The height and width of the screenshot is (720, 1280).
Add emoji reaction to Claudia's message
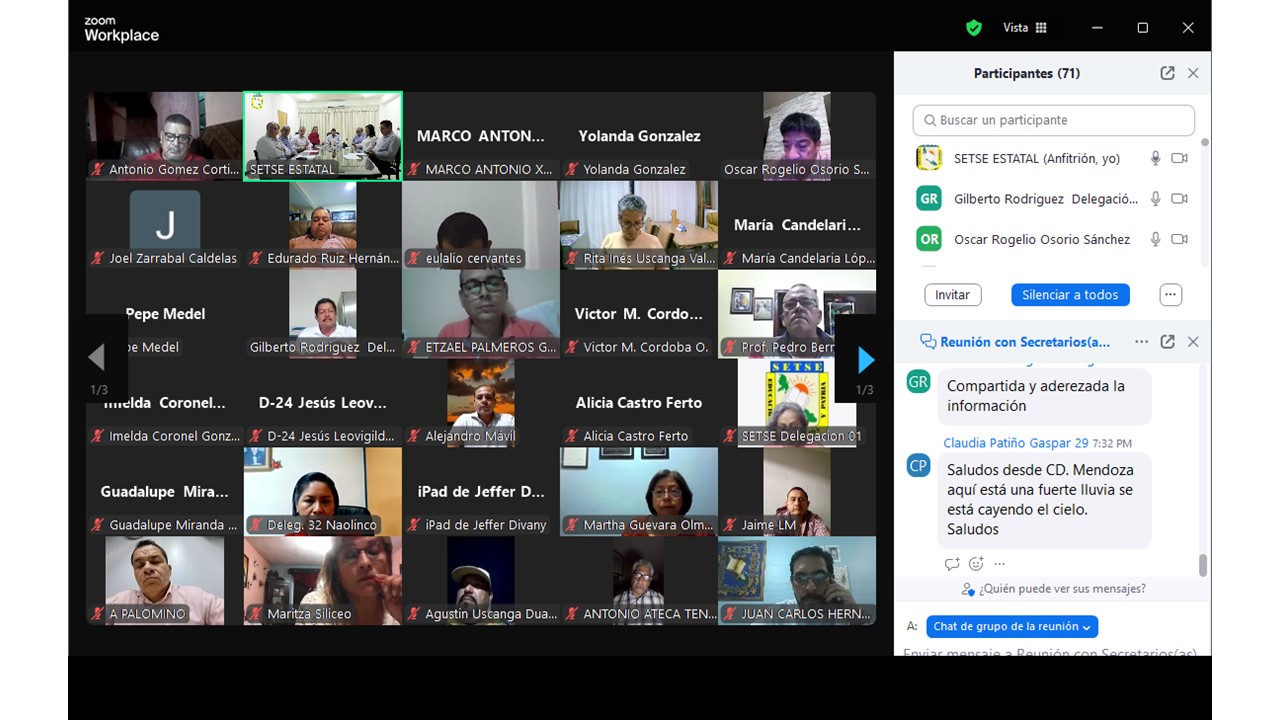point(976,564)
